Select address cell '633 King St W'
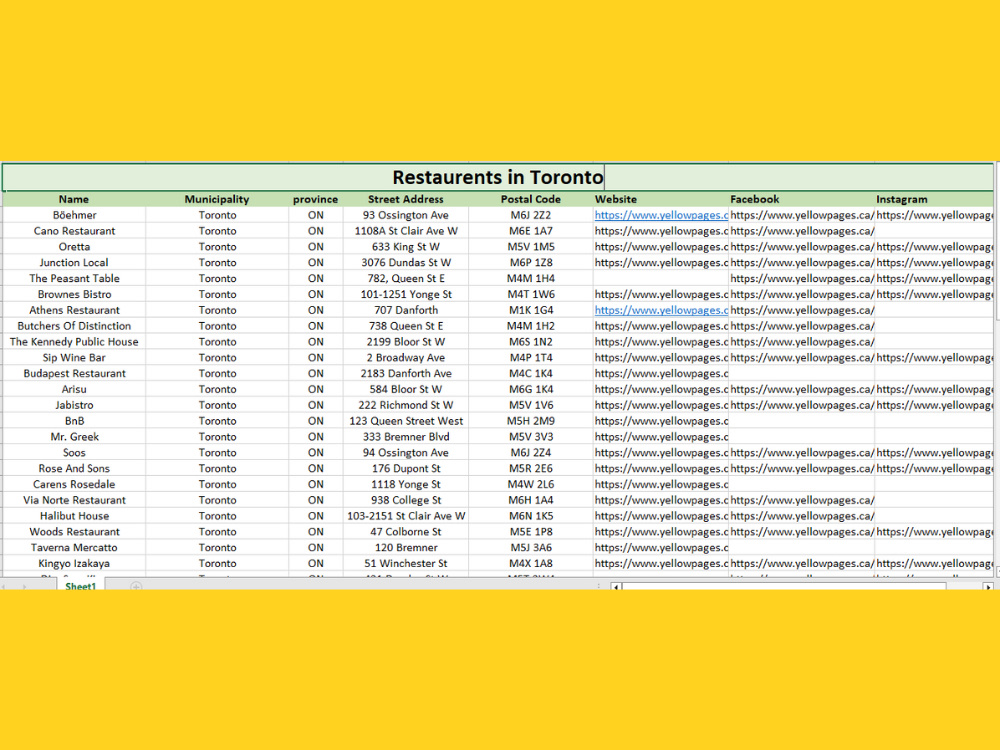Screen dimensions: 1000x750 pos(406,247)
